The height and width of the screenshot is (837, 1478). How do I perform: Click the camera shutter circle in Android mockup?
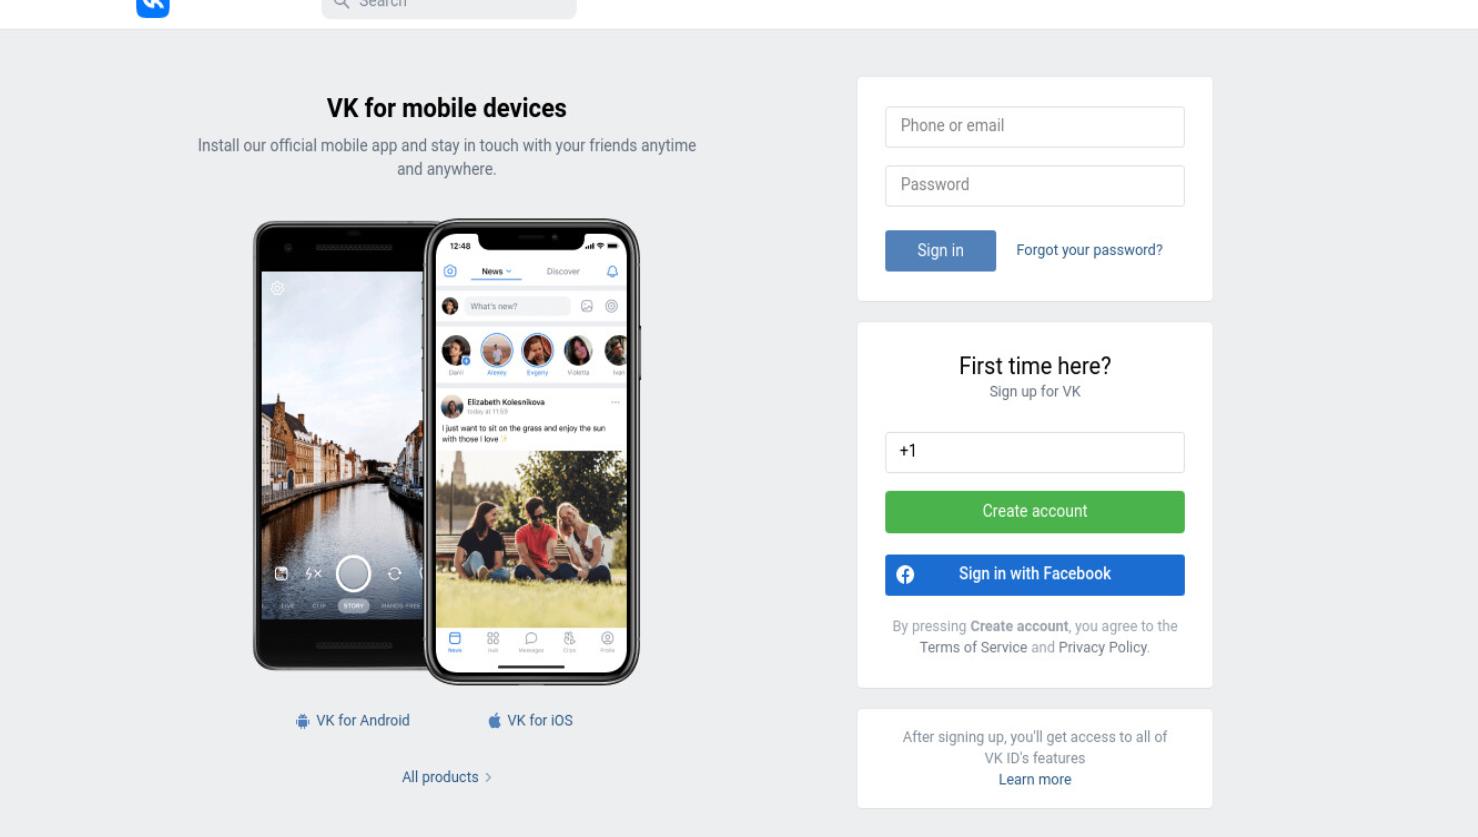(x=353, y=574)
